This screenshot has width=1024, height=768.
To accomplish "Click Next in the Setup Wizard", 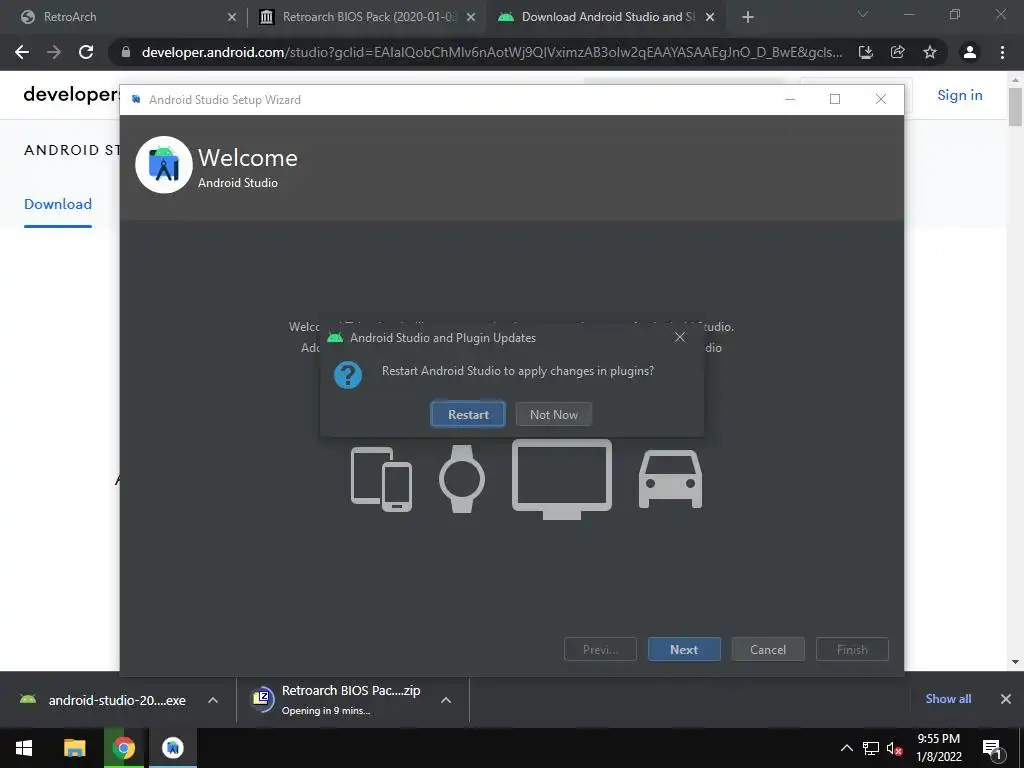I will pyautogui.click(x=684, y=649).
